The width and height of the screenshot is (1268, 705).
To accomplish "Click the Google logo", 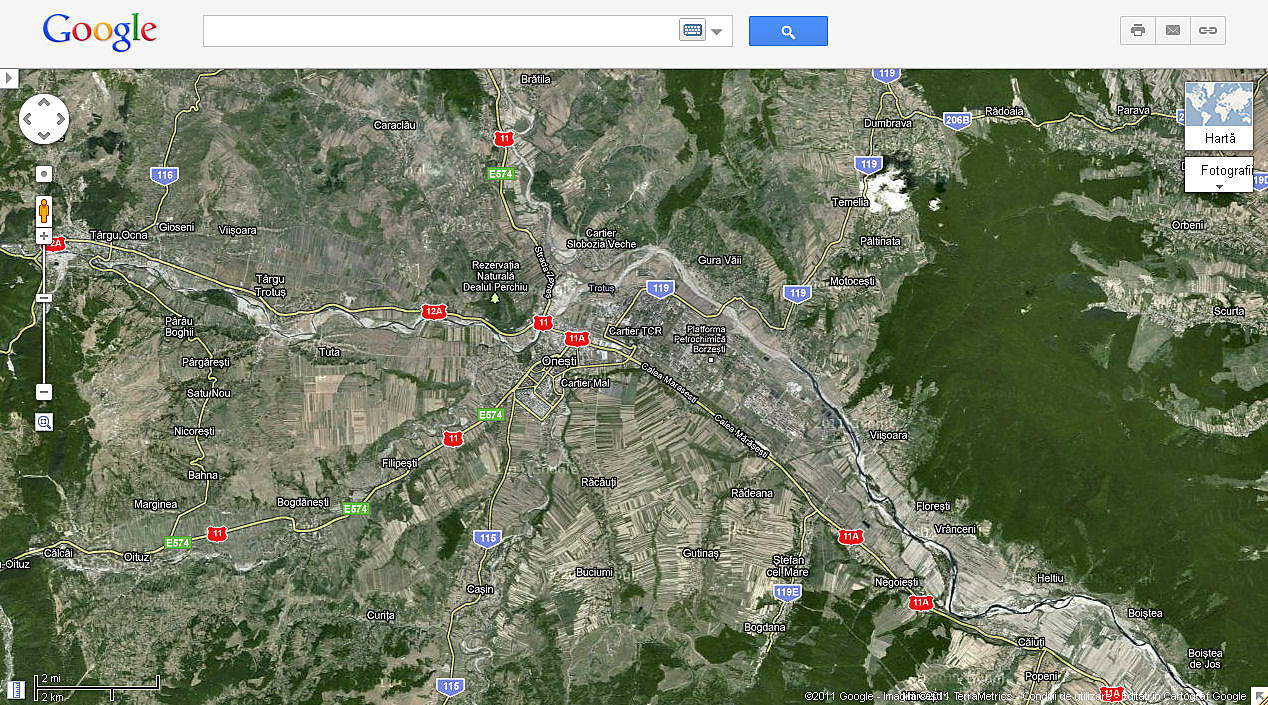I will 99,31.
